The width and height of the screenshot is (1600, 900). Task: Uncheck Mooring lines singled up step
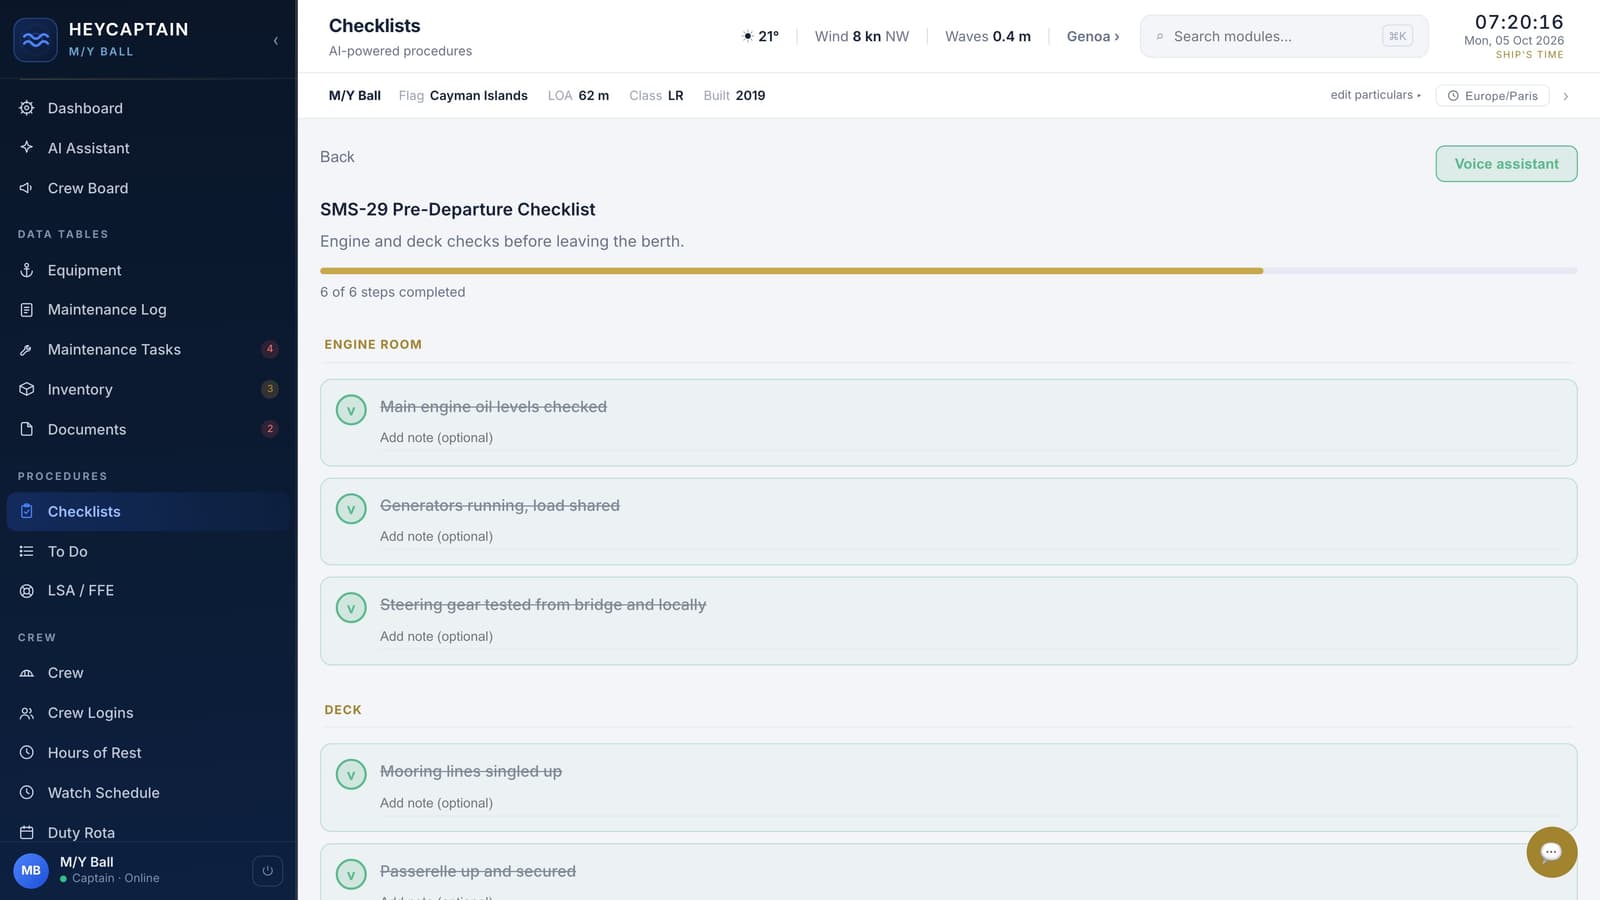[351, 774]
